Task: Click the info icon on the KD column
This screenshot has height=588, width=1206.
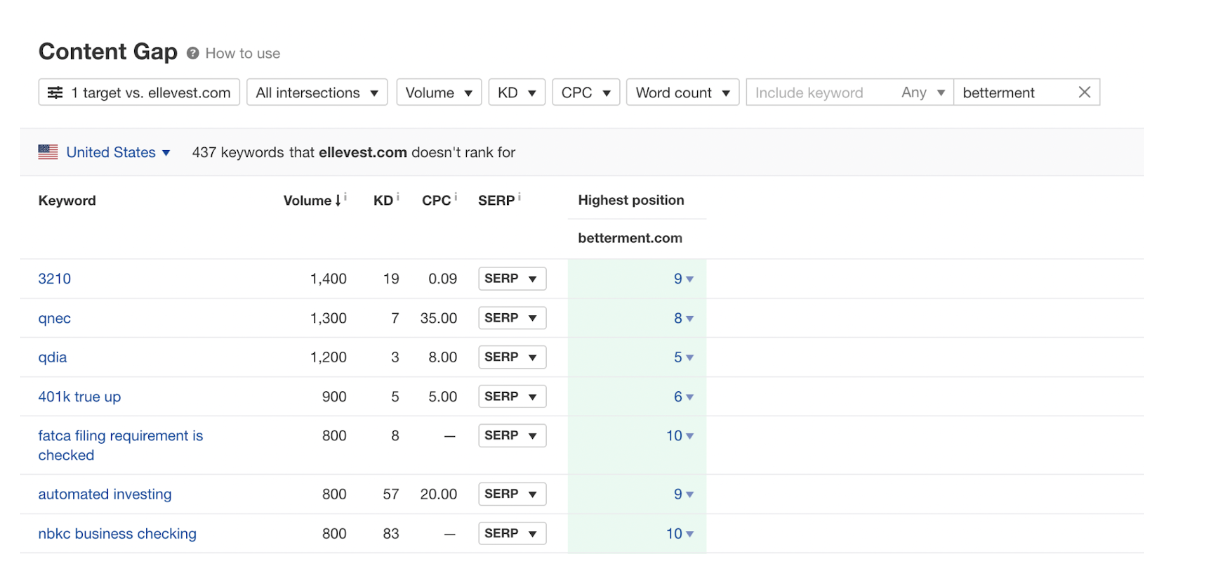Action: (396, 194)
